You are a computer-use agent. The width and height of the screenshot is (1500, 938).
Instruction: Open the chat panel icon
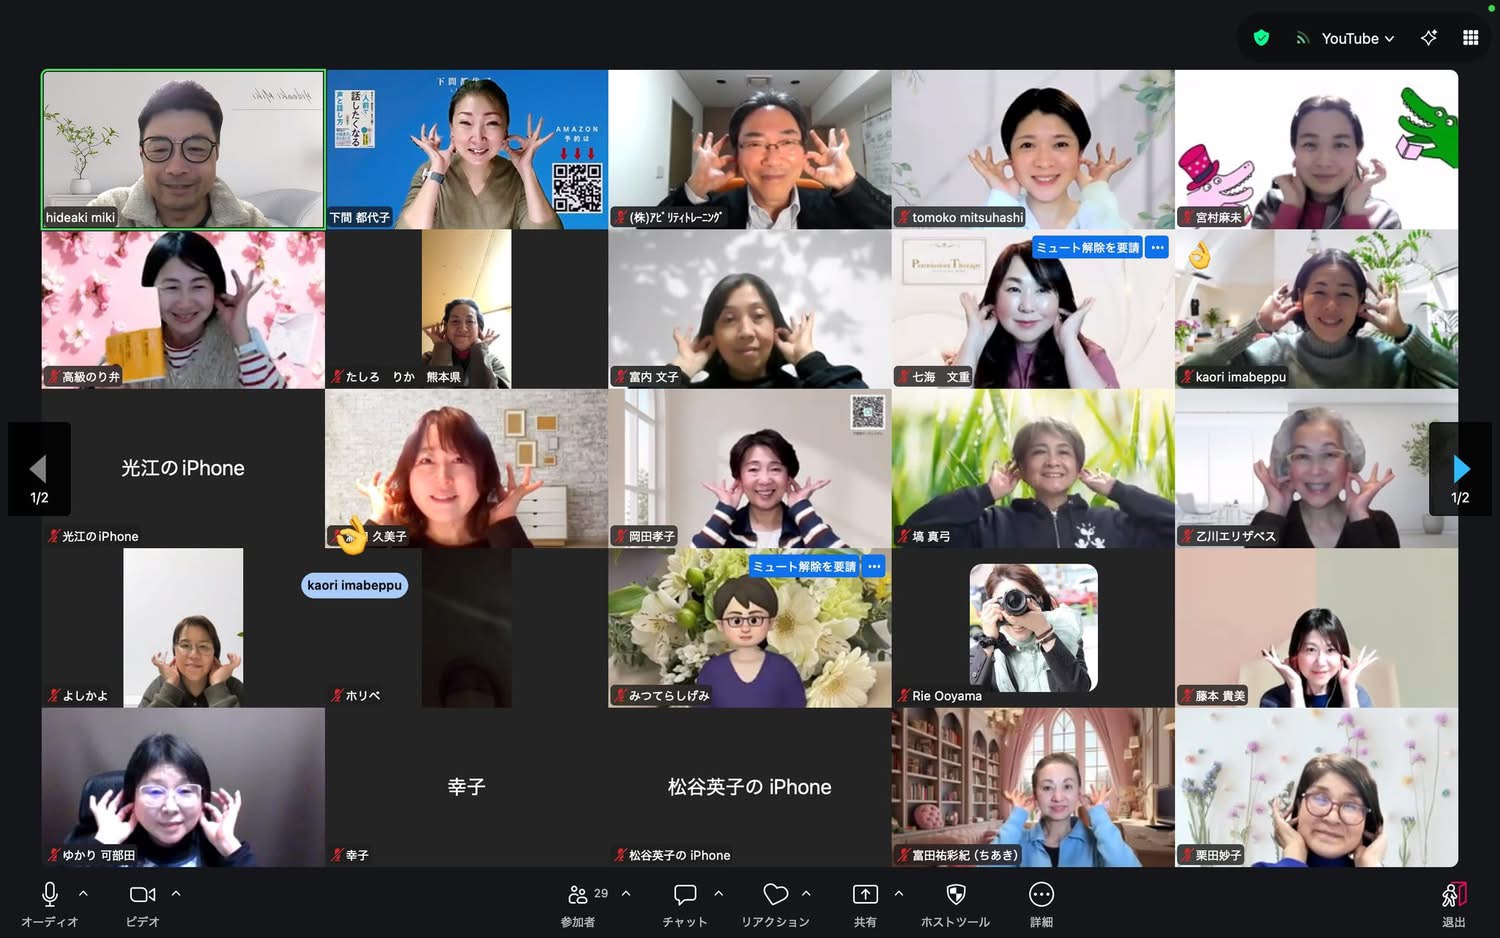pyautogui.click(x=685, y=894)
